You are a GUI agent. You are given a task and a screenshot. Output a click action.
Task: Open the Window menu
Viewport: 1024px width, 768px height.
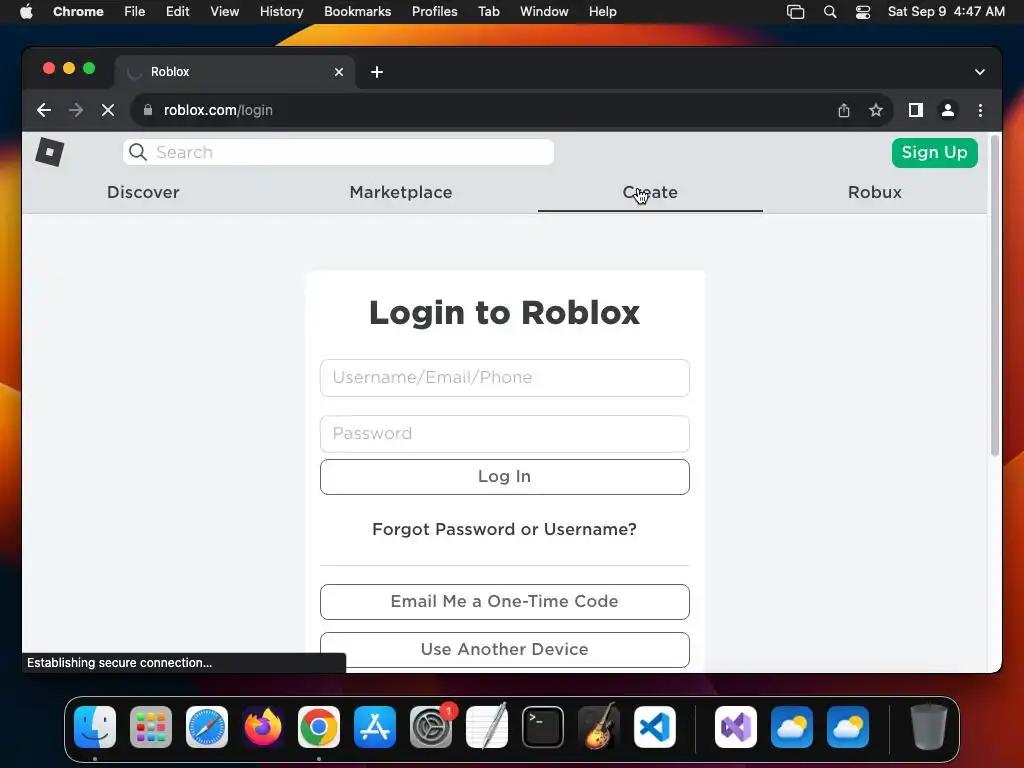tap(544, 12)
